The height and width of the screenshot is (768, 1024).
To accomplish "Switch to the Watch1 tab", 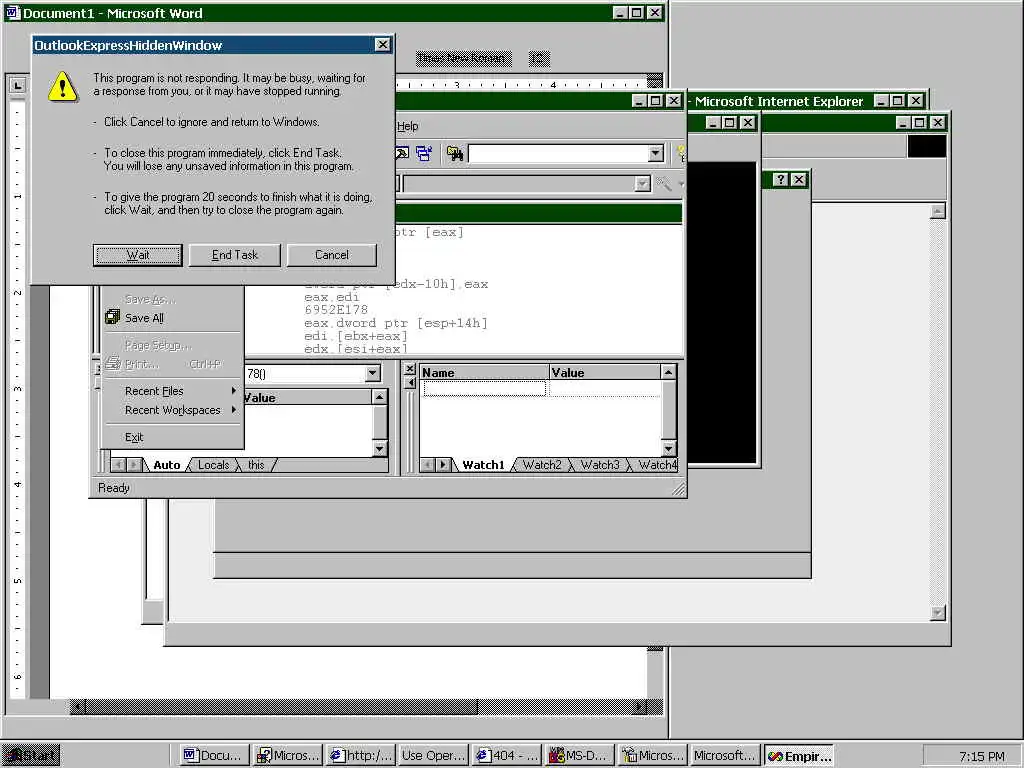I will click(483, 465).
